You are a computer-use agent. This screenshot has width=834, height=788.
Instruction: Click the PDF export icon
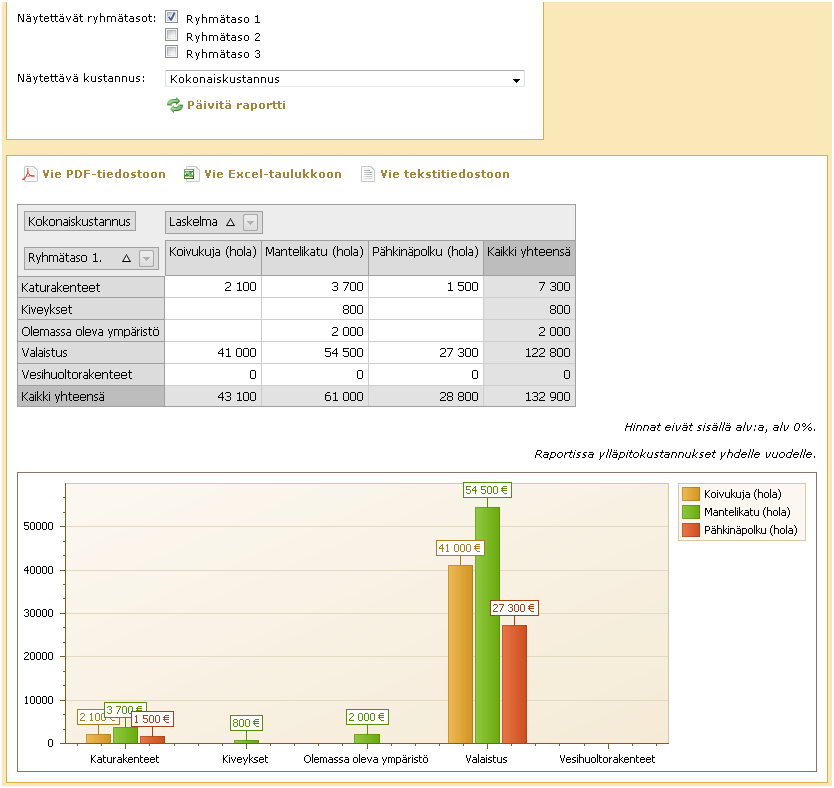(30, 174)
